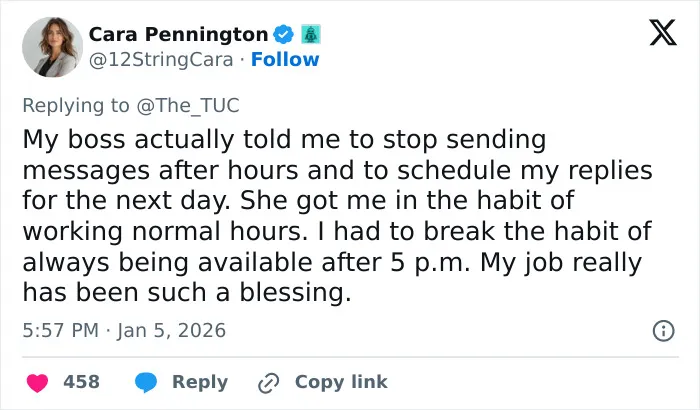Click the teal affiliate badge beside name
The height and width of the screenshot is (410, 700).
click(x=311, y=34)
